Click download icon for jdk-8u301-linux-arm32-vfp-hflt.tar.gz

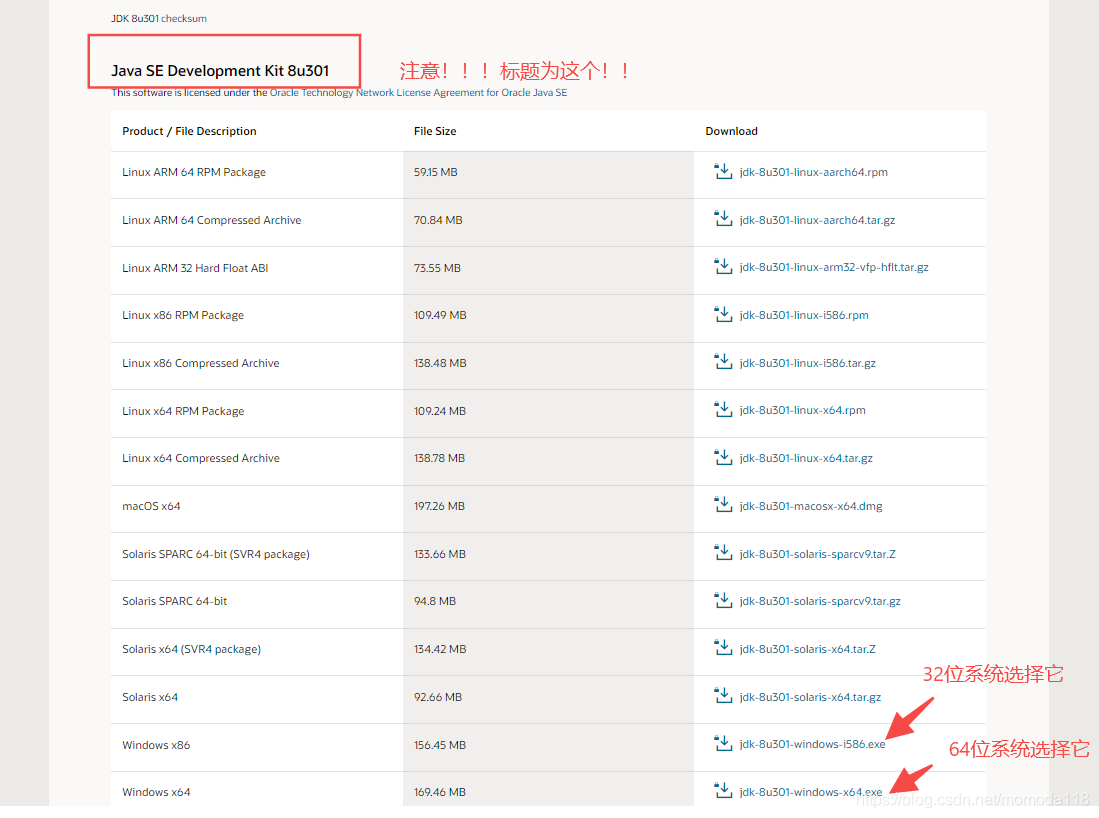coord(723,266)
